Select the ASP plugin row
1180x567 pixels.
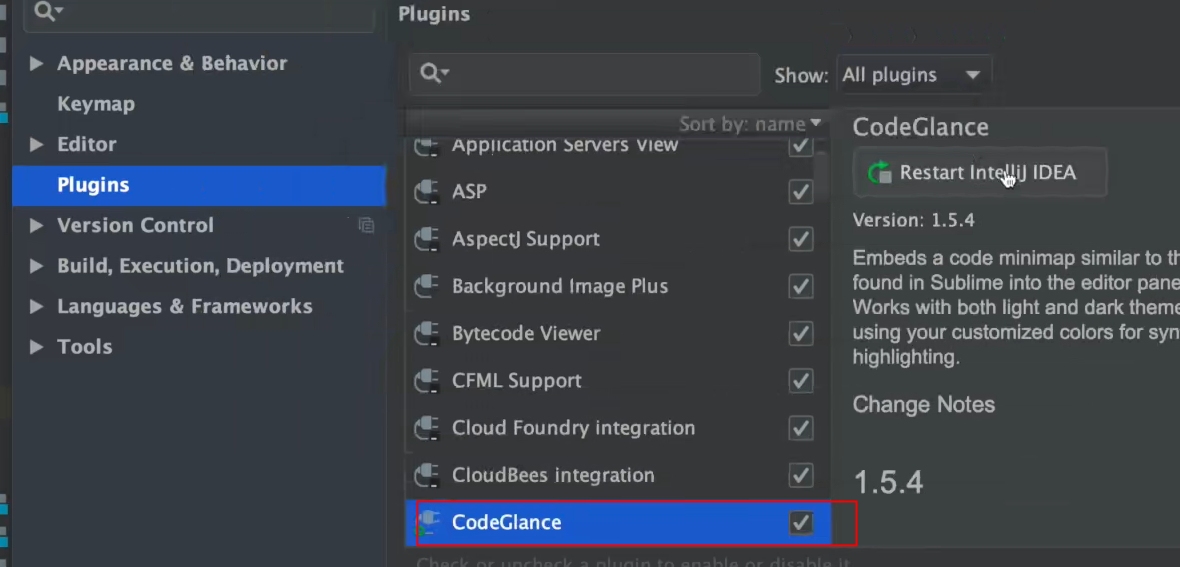tap(617, 192)
